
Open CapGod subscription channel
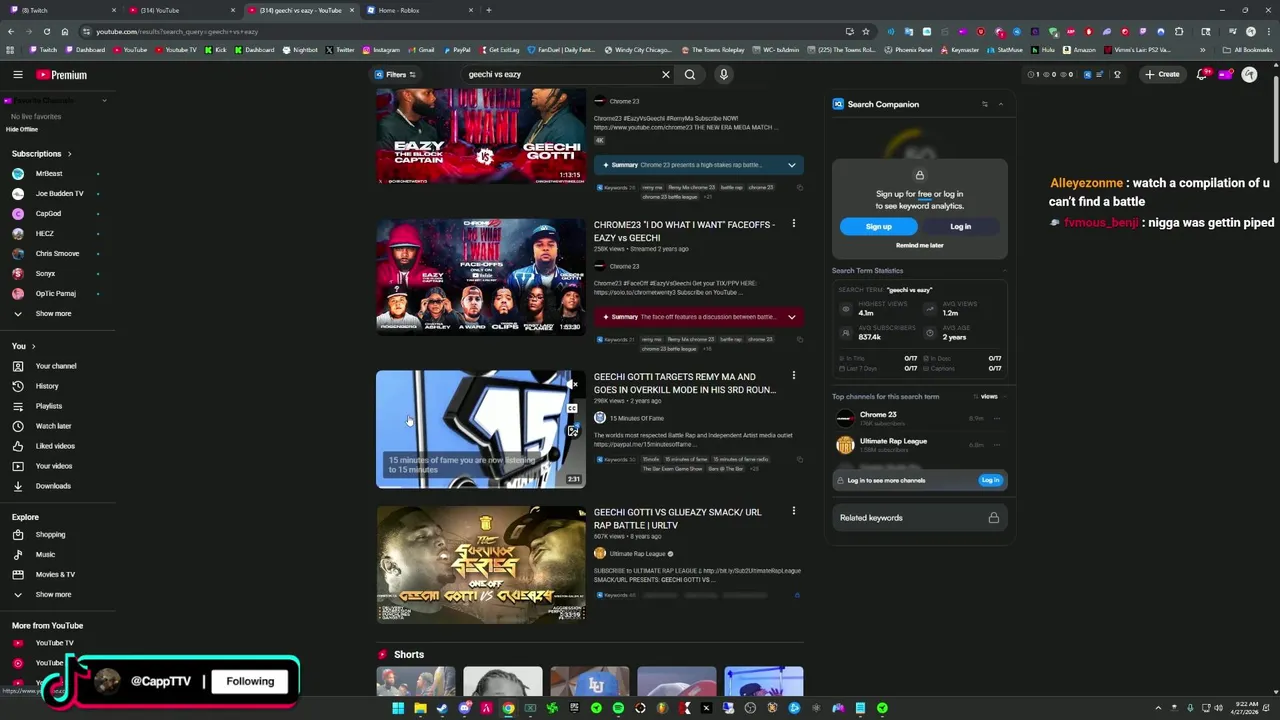pyautogui.click(x=48, y=214)
